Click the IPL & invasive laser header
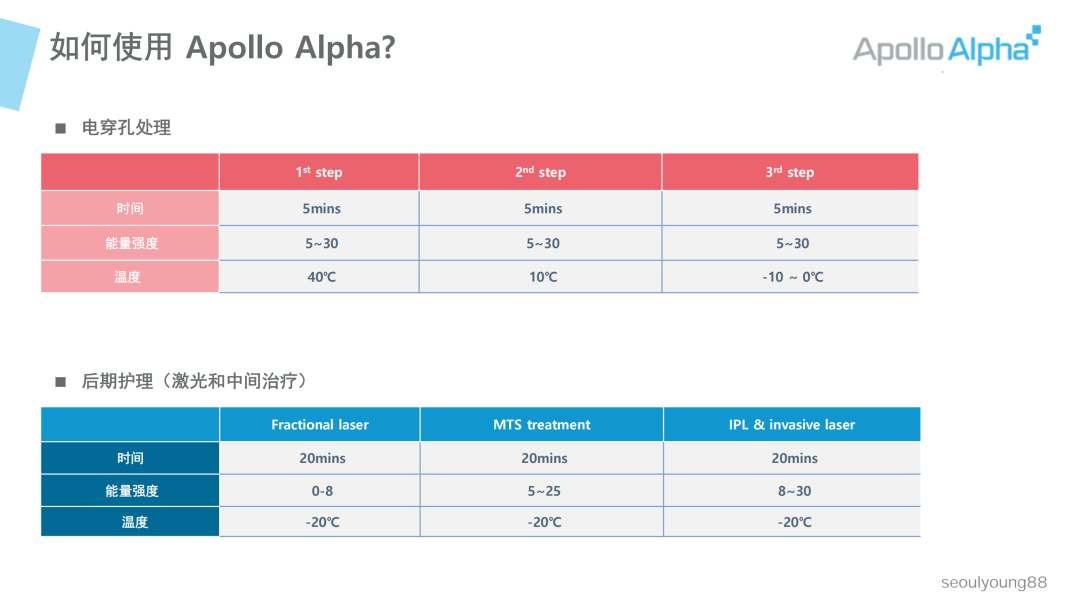The height and width of the screenshot is (607, 1080). (x=792, y=424)
